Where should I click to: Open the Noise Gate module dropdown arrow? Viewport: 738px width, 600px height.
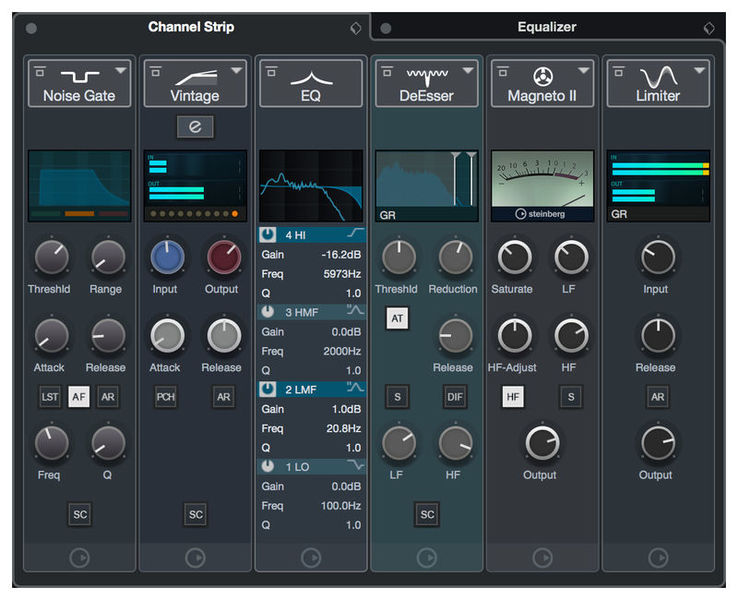pos(121,70)
